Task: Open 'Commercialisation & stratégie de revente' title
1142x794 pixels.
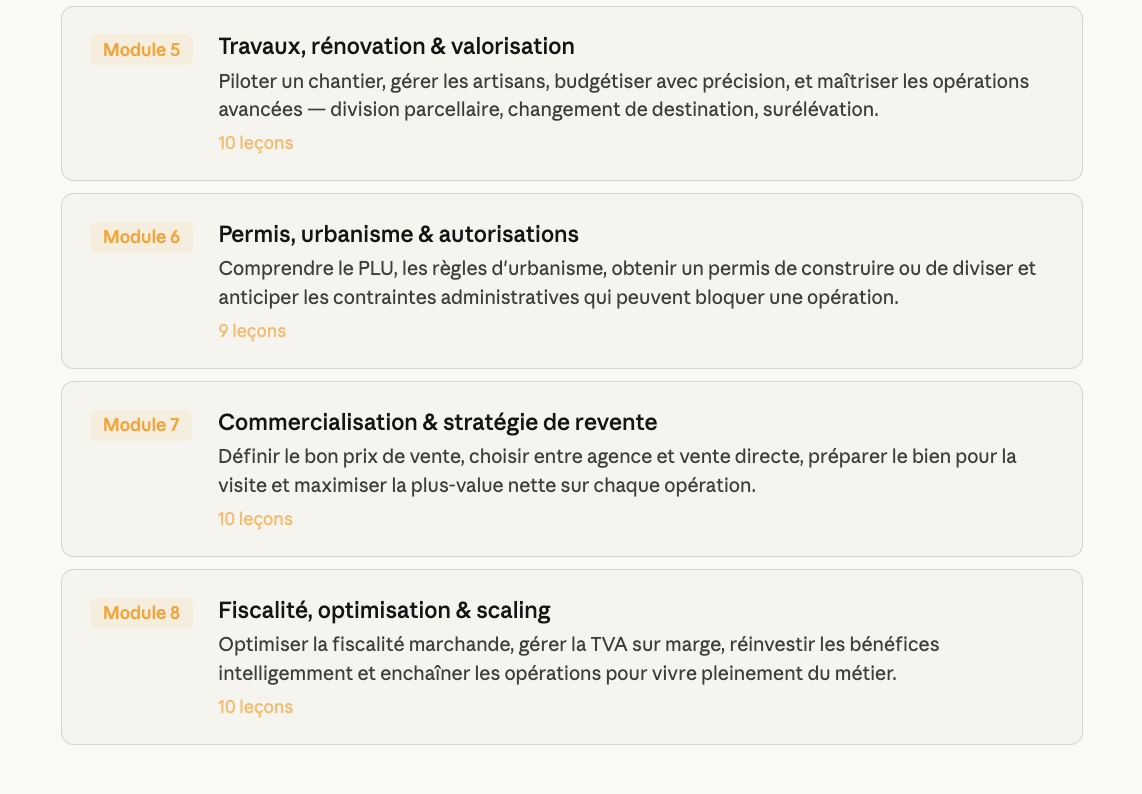Action: tap(437, 422)
